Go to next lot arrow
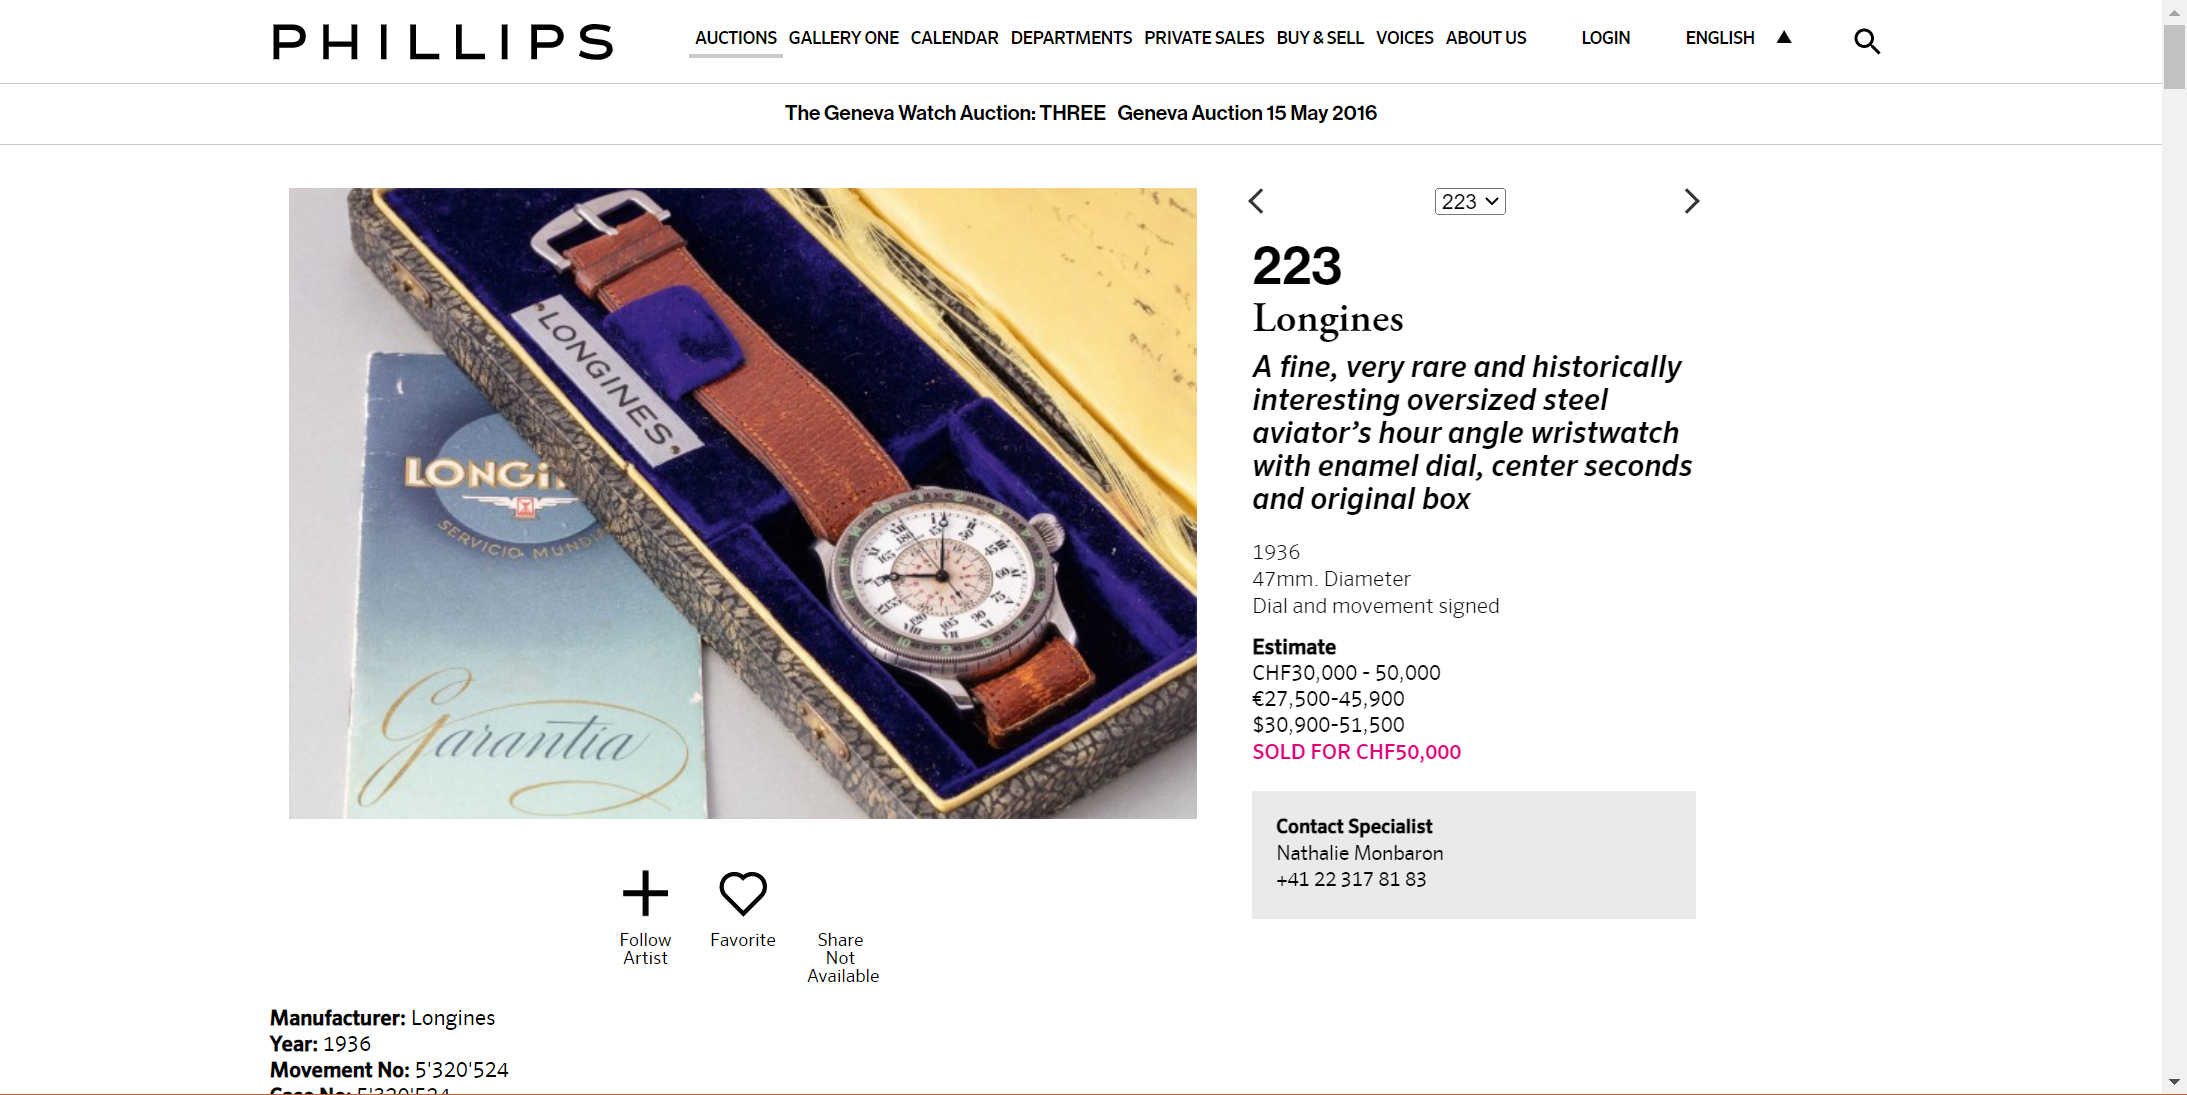This screenshot has width=2187, height=1095. point(1691,201)
